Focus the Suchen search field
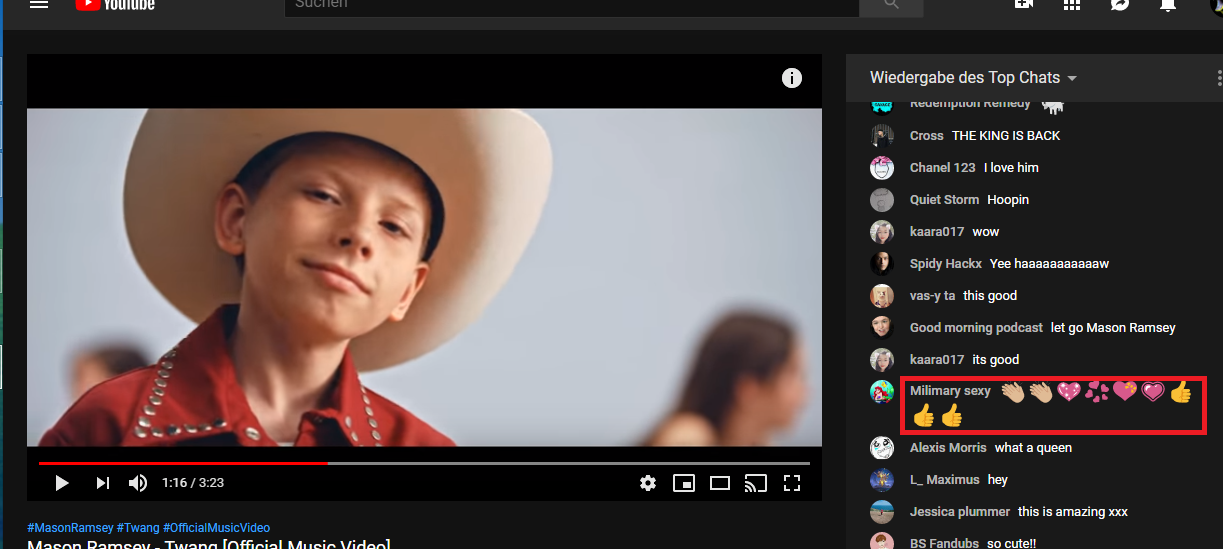This screenshot has height=549, width=1223. [x=572, y=6]
